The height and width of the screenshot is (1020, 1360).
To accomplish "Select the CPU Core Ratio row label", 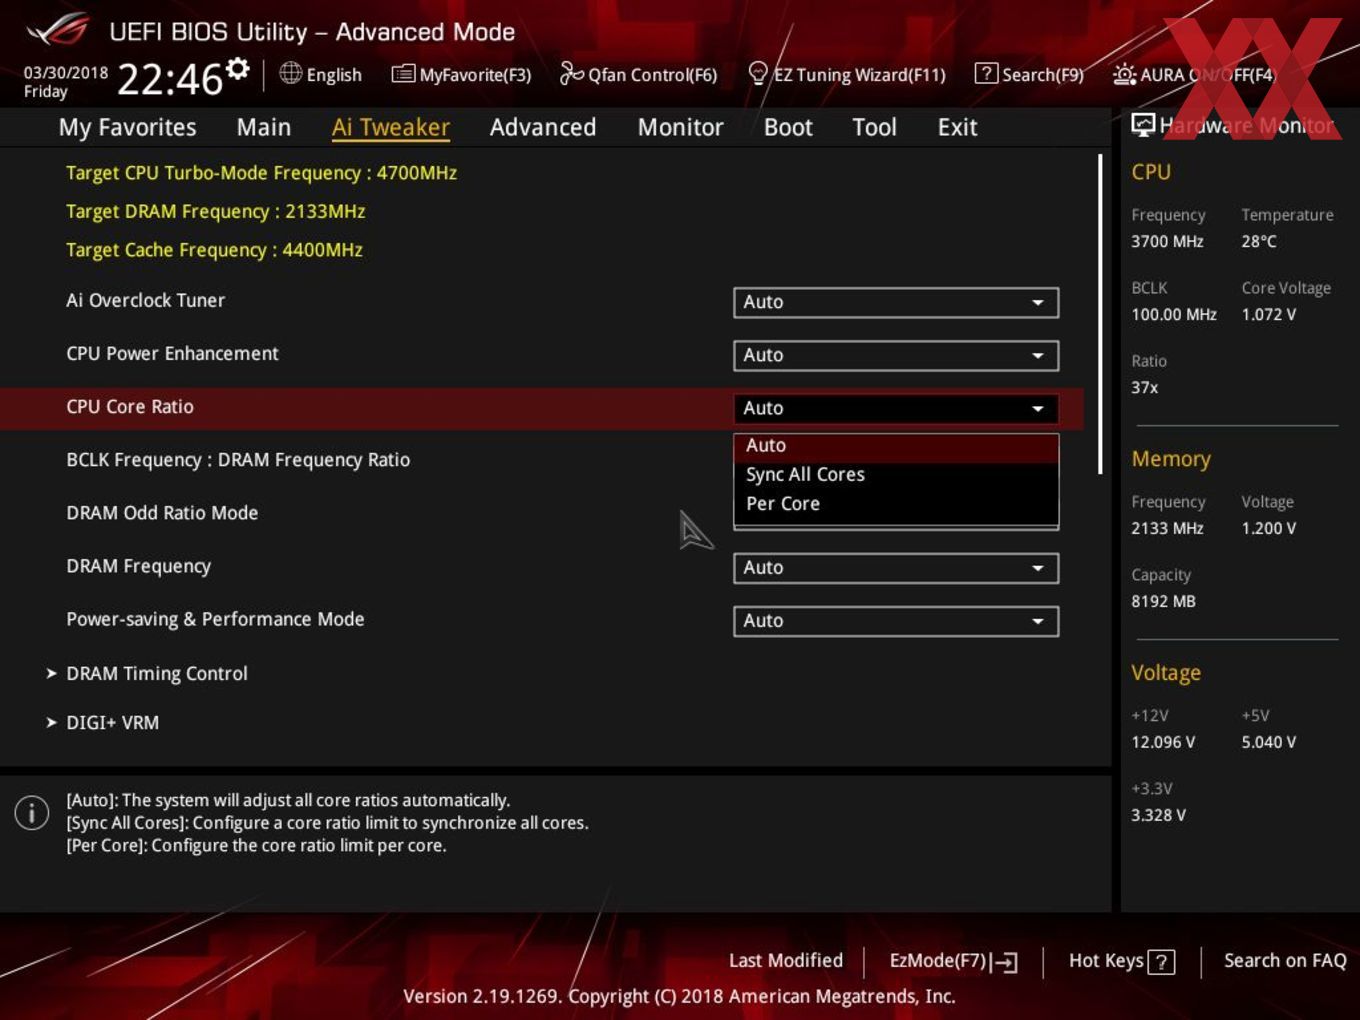I will pos(130,407).
